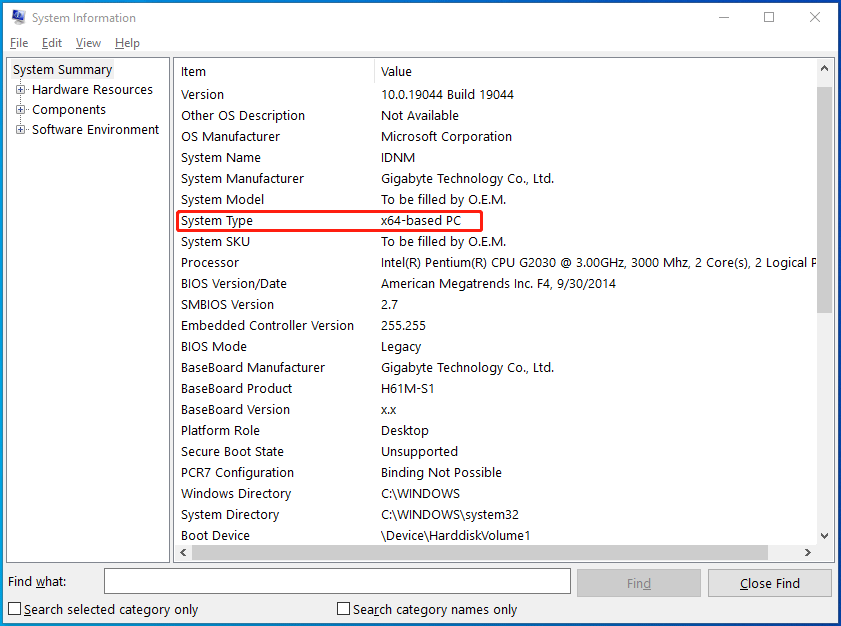Enable Search selected category only
This screenshot has height=626, width=841.
[x=14, y=608]
